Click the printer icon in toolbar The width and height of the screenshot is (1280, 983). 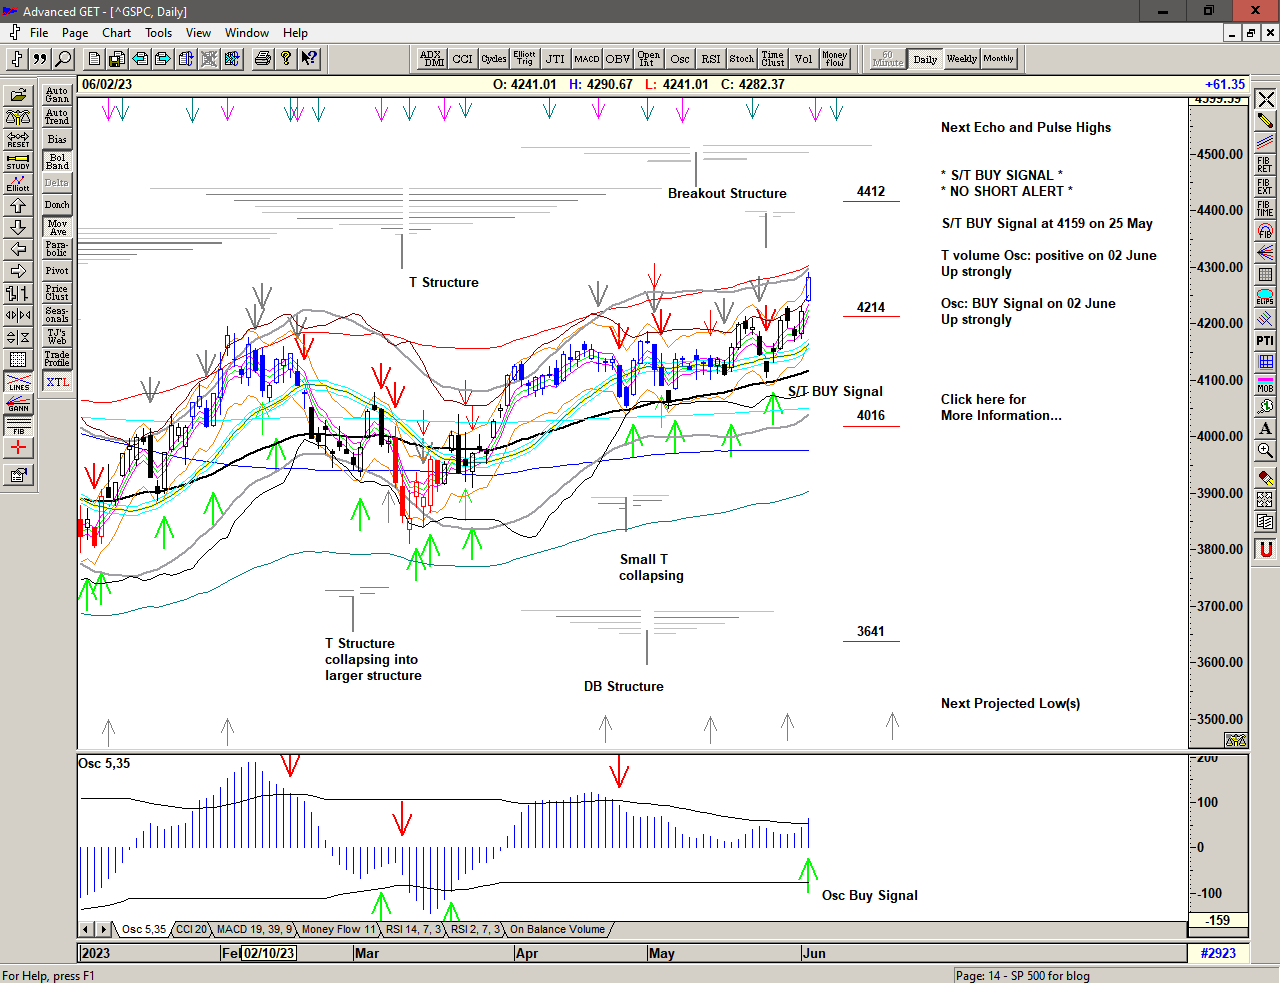pos(262,59)
